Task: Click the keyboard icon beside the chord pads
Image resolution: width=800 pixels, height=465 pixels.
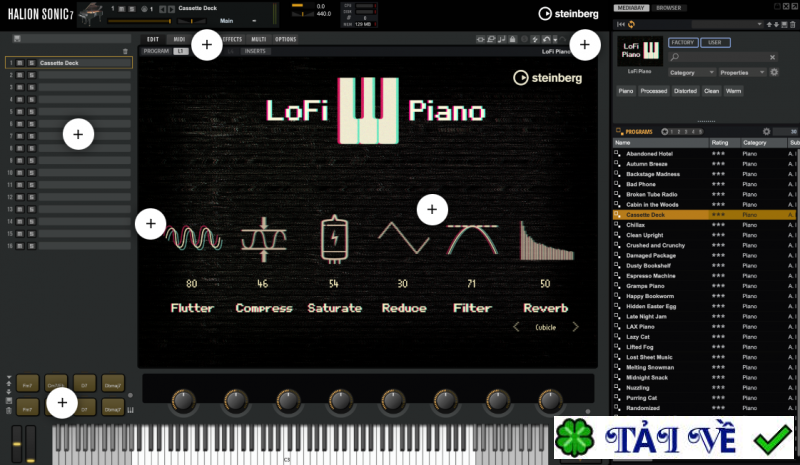Action: pos(131,410)
